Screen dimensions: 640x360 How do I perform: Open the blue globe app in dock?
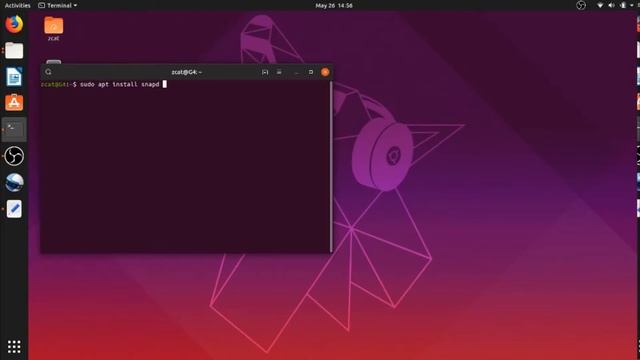point(14,182)
